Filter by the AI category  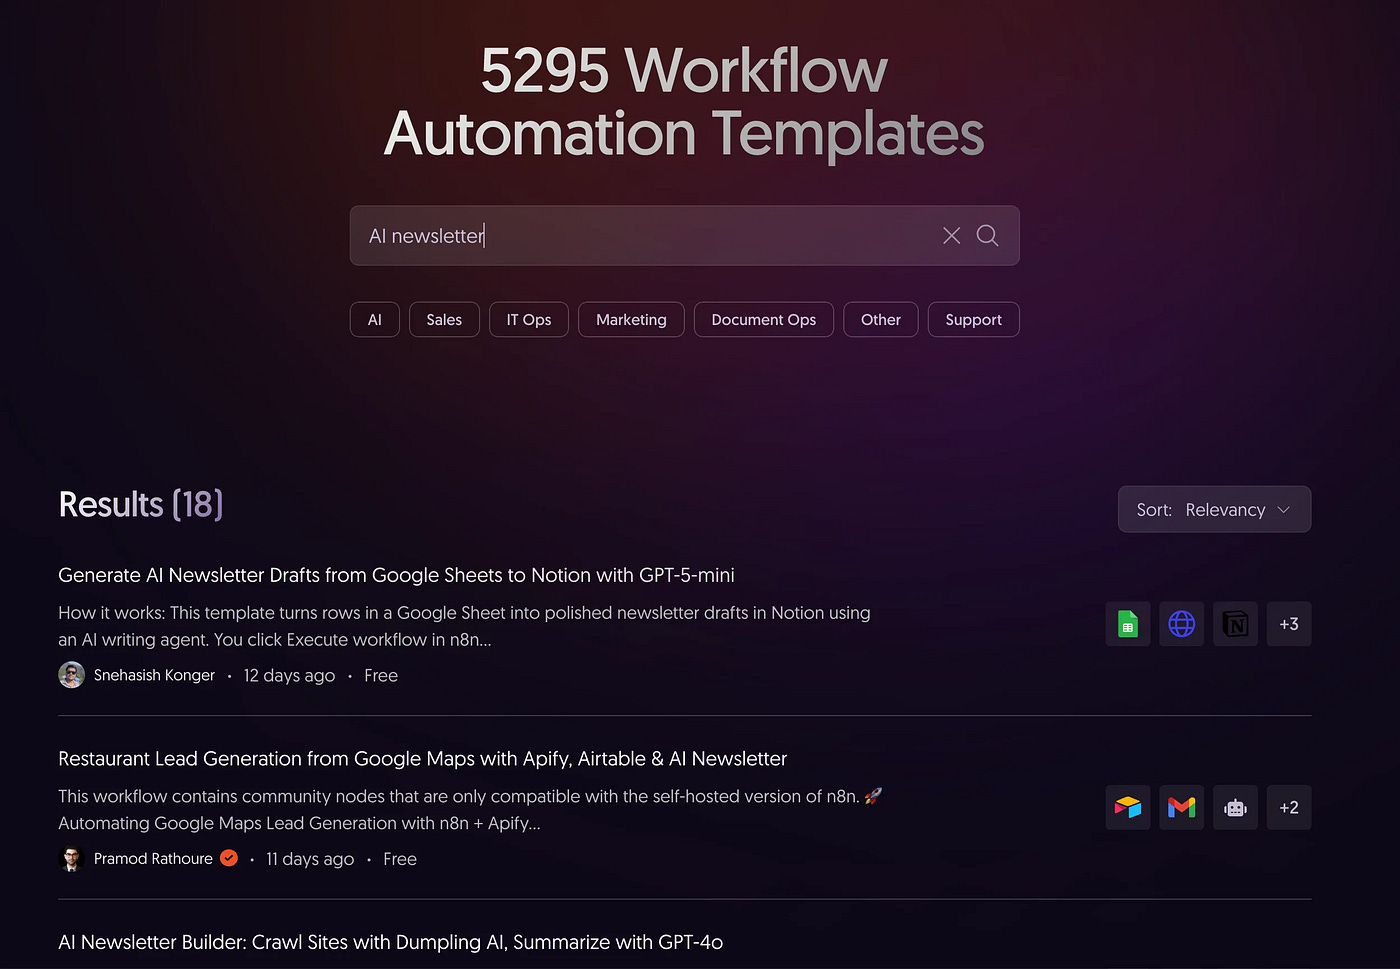pyautogui.click(x=375, y=320)
